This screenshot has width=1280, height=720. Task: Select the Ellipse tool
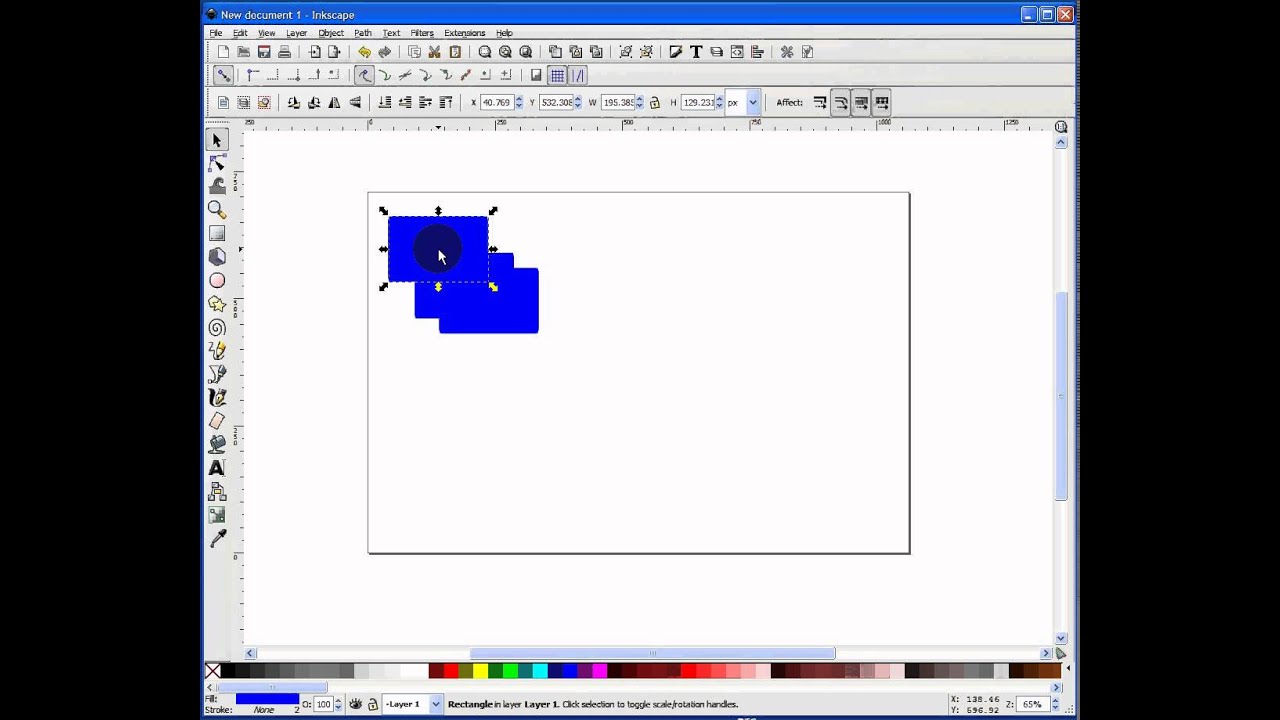point(217,281)
